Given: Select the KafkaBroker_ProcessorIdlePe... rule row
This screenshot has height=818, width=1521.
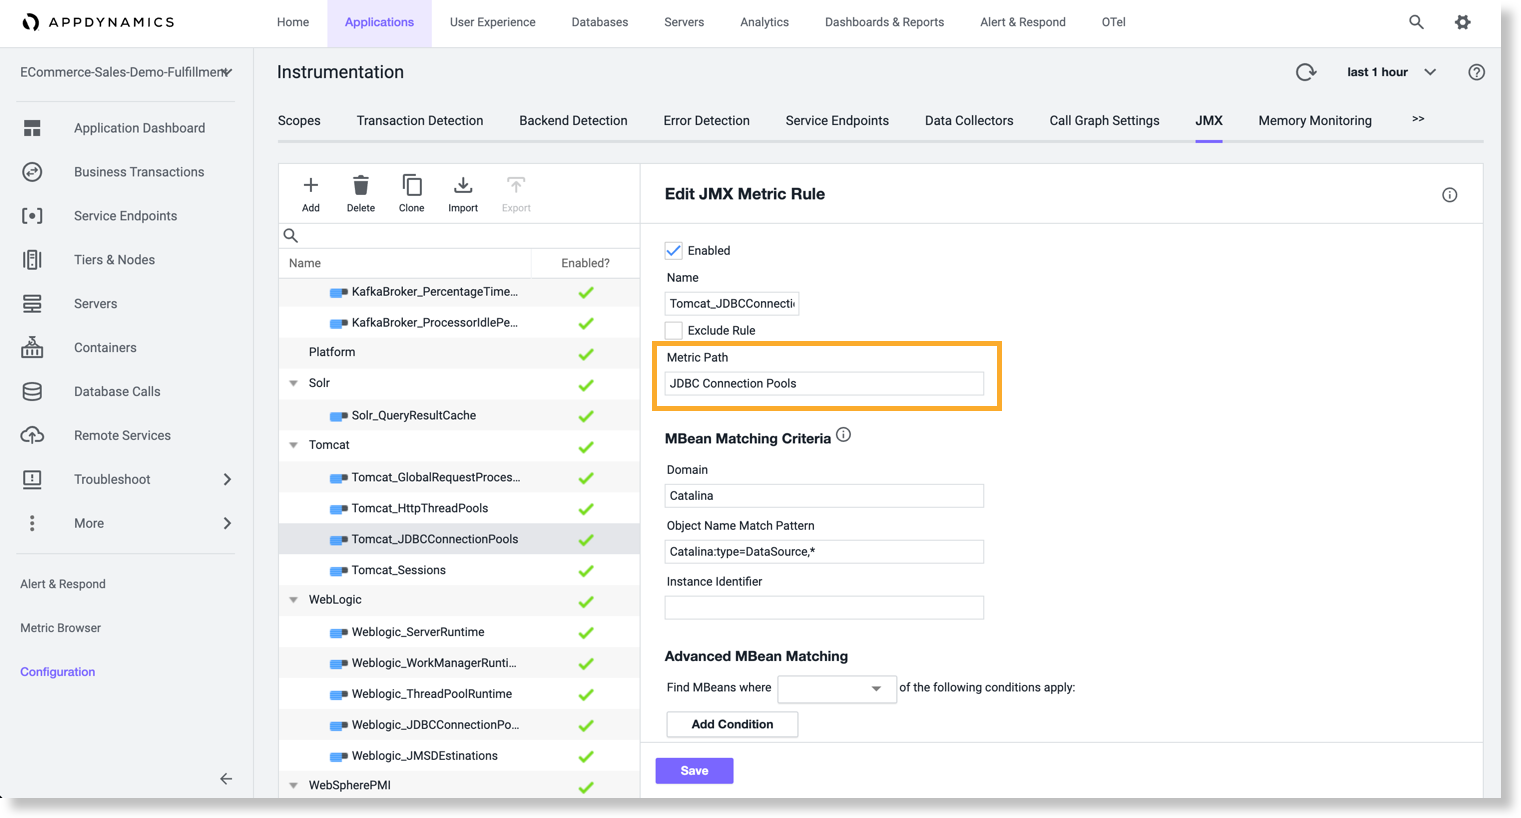Looking at the screenshot, I should click(x=459, y=323).
